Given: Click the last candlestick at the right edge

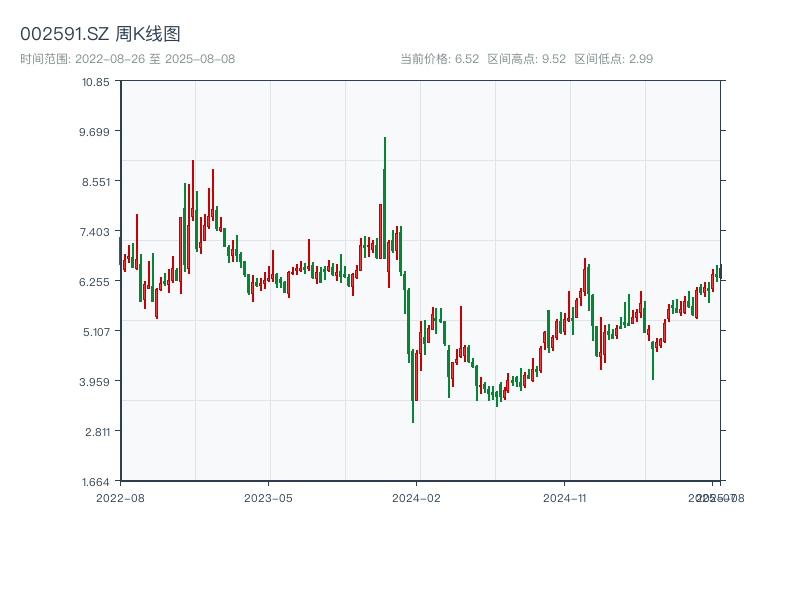Looking at the screenshot, I should [x=719, y=271].
